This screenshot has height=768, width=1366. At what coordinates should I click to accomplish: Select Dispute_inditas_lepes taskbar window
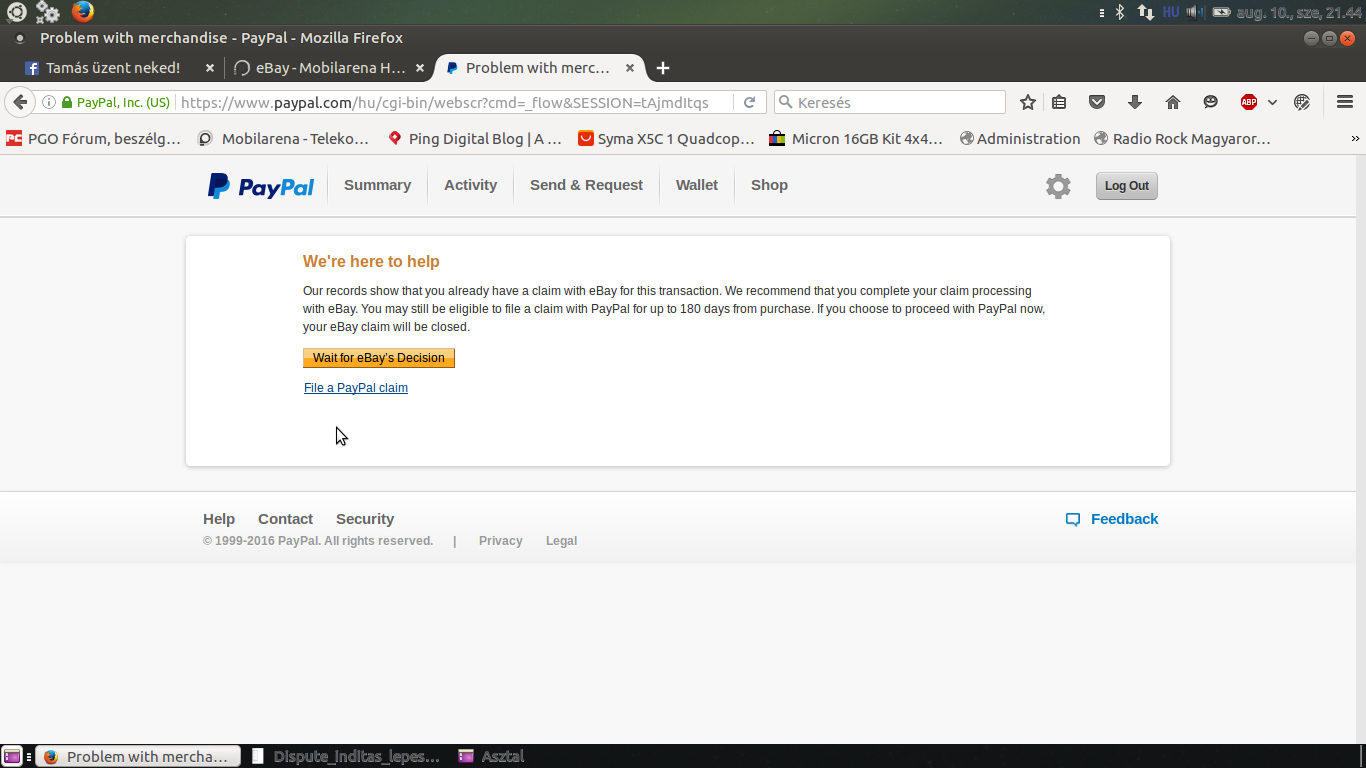click(345, 757)
